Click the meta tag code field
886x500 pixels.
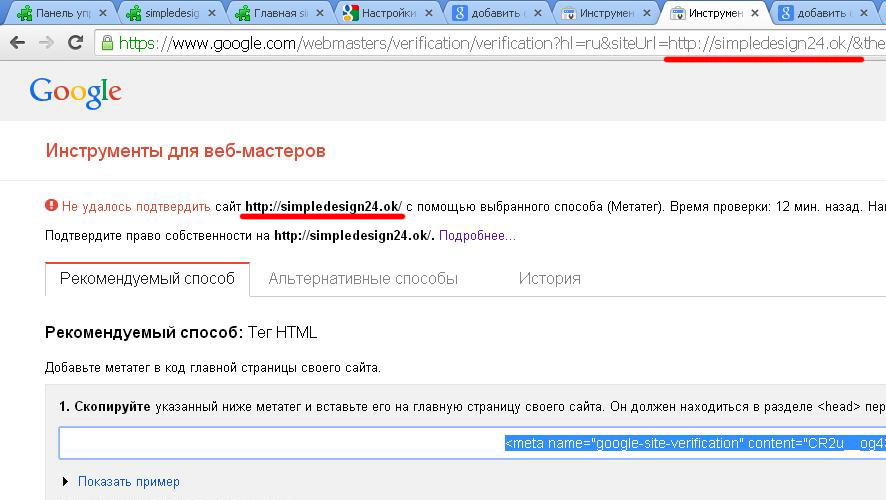[472, 443]
